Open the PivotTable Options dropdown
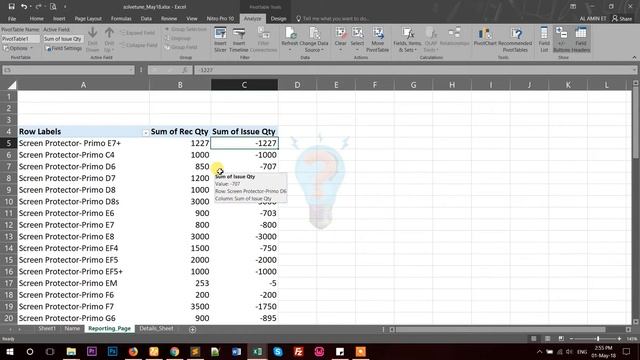The image size is (640, 360). click(x=18, y=48)
